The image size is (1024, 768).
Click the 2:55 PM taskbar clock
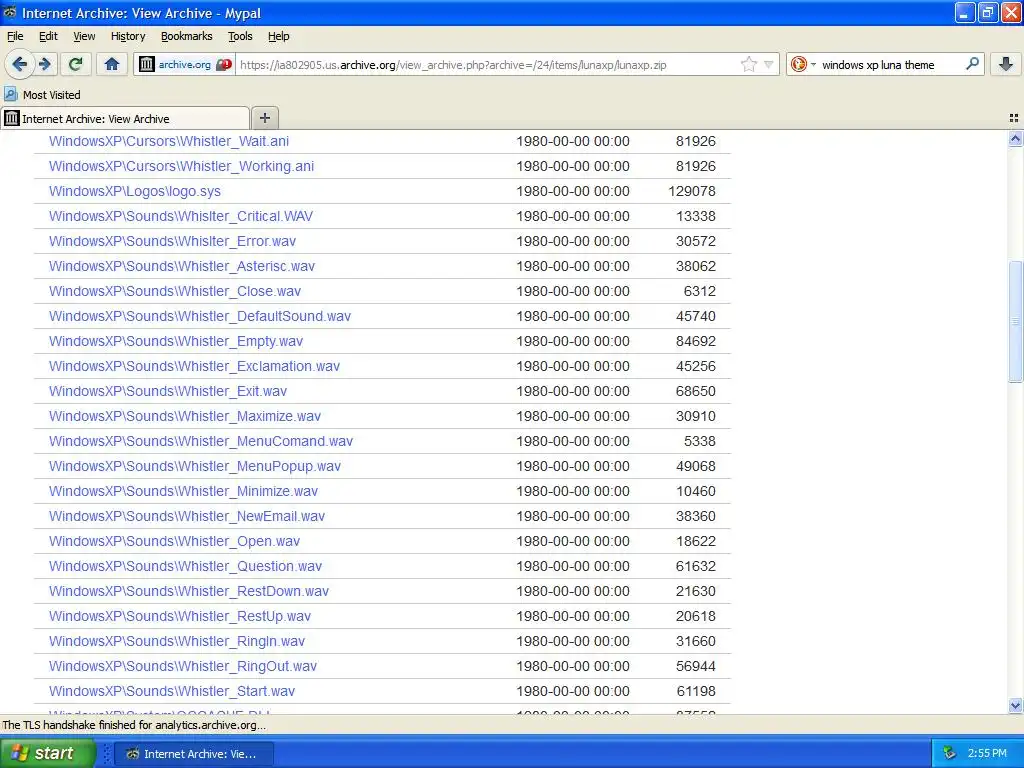point(987,754)
